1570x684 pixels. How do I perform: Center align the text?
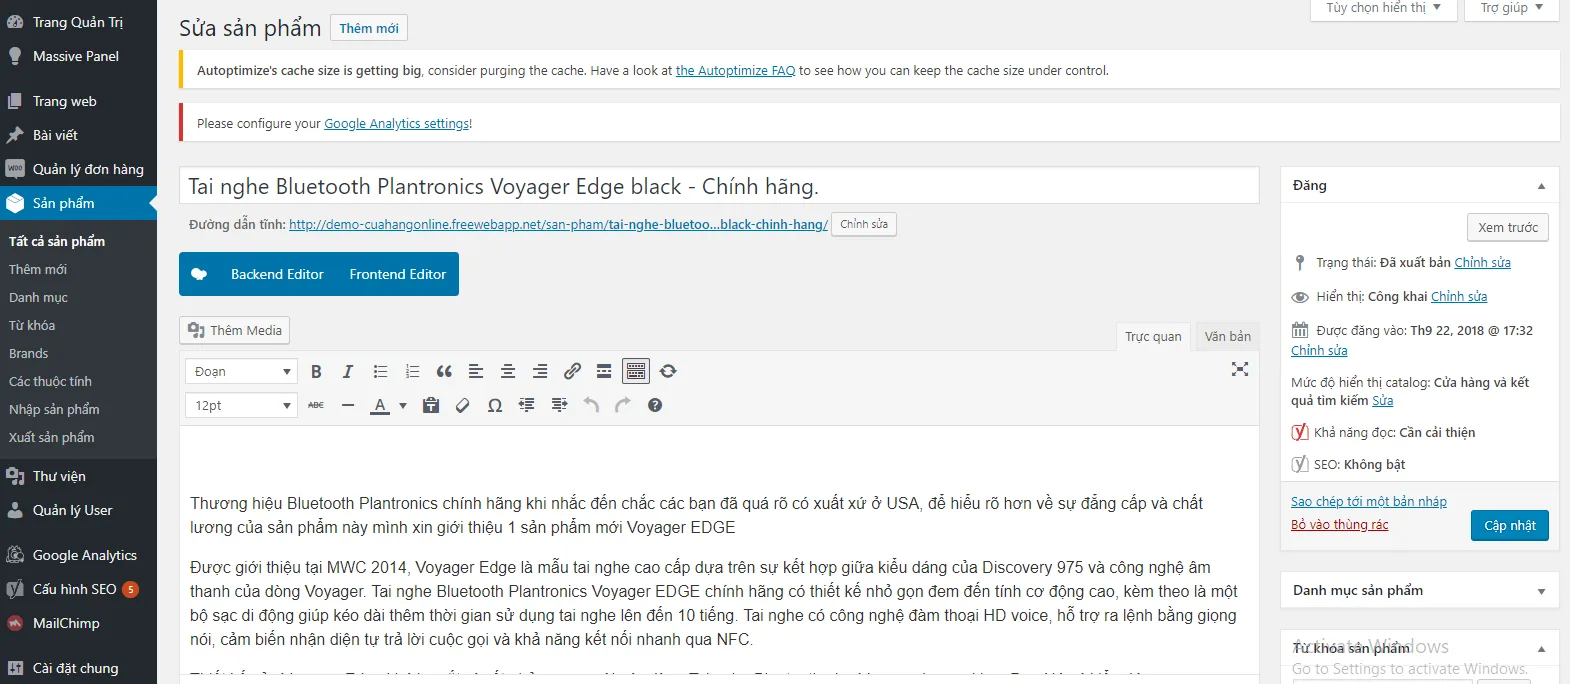coord(508,371)
